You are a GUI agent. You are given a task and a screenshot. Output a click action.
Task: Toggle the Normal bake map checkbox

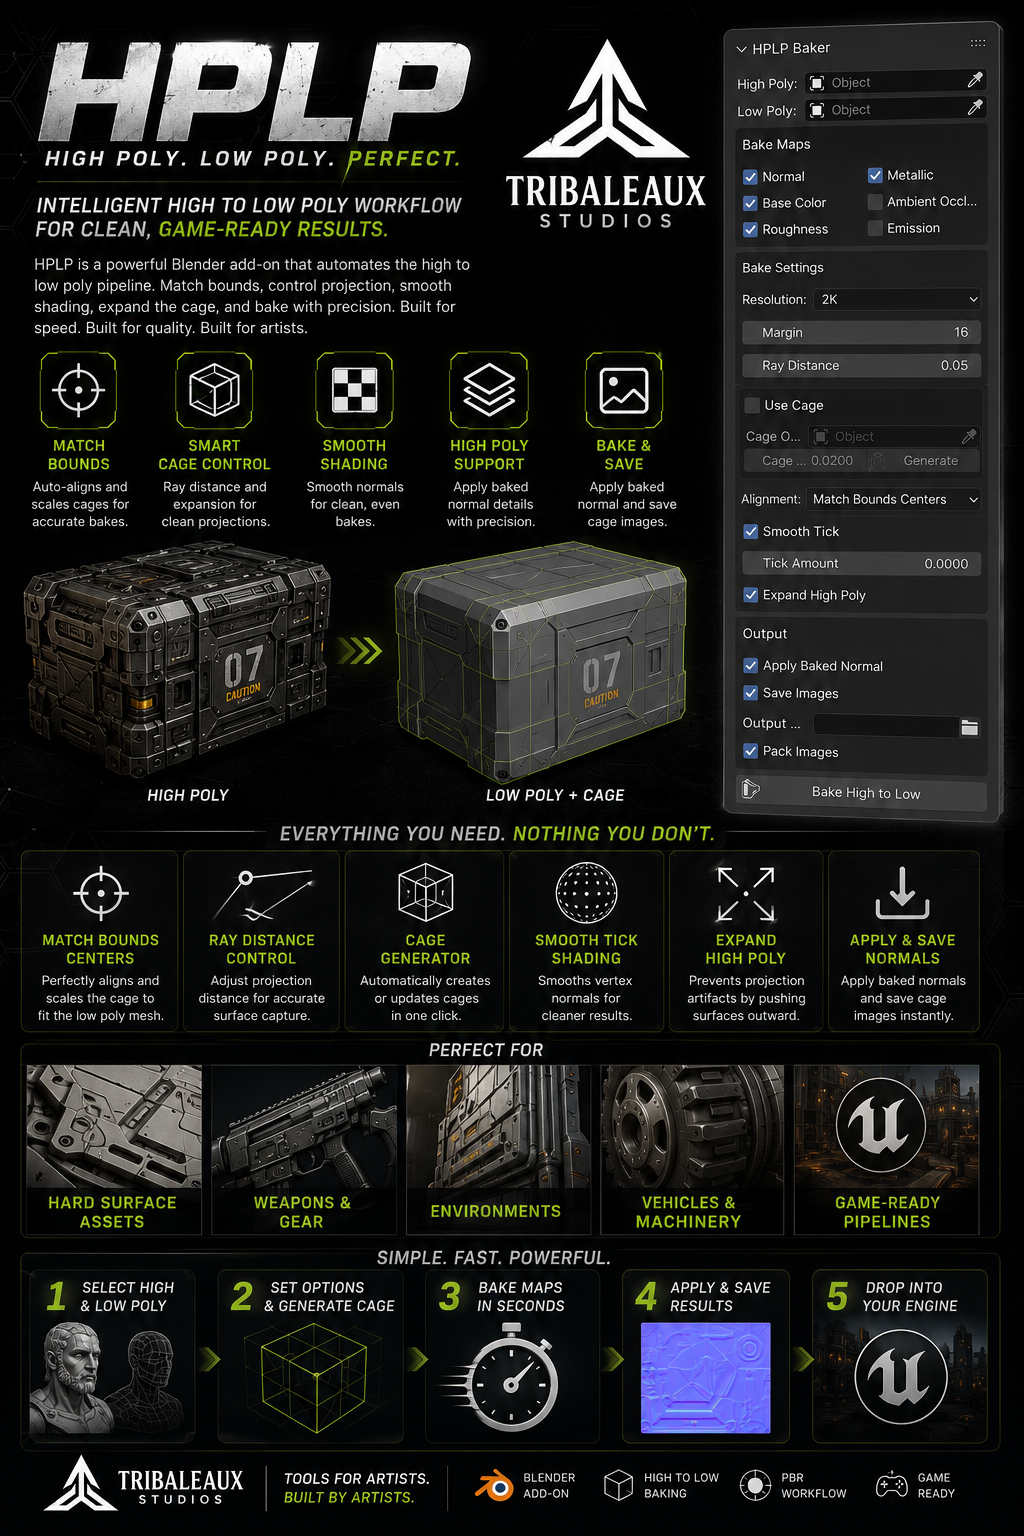(x=750, y=176)
